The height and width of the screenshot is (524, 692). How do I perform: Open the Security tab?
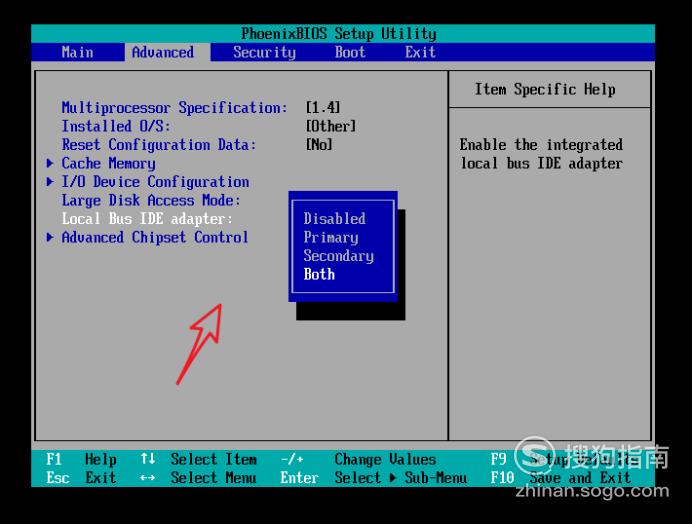coord(264,52)
